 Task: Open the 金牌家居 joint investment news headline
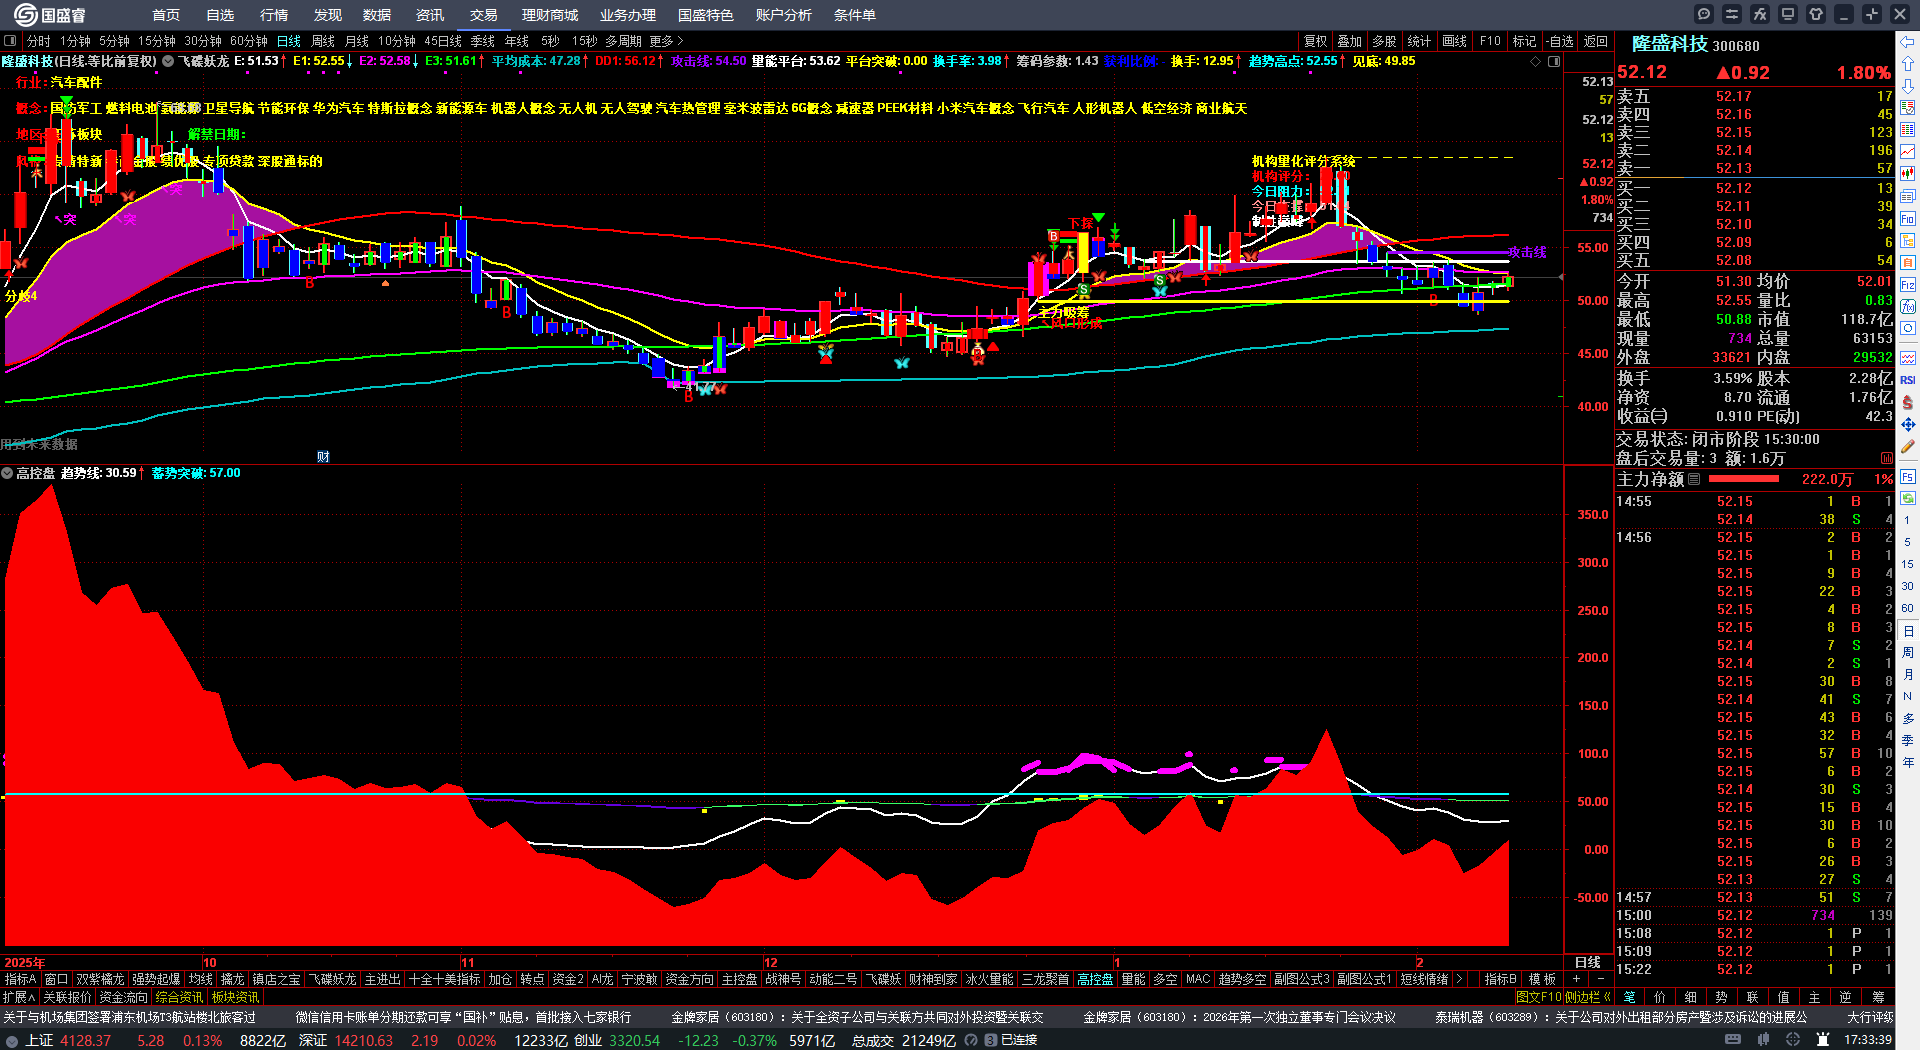click(x=857, y=1017)
